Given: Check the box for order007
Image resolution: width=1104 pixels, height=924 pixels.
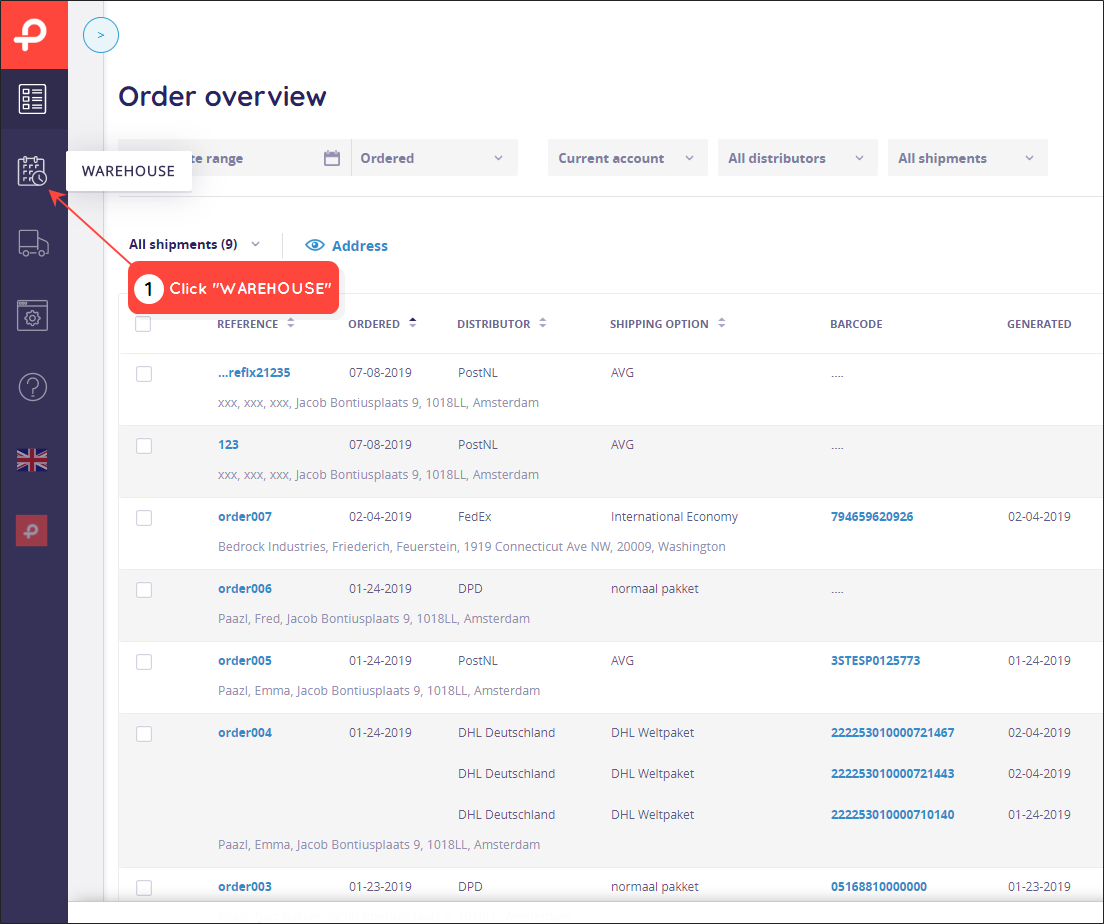Looking at the screenshot, I should 144,518.
